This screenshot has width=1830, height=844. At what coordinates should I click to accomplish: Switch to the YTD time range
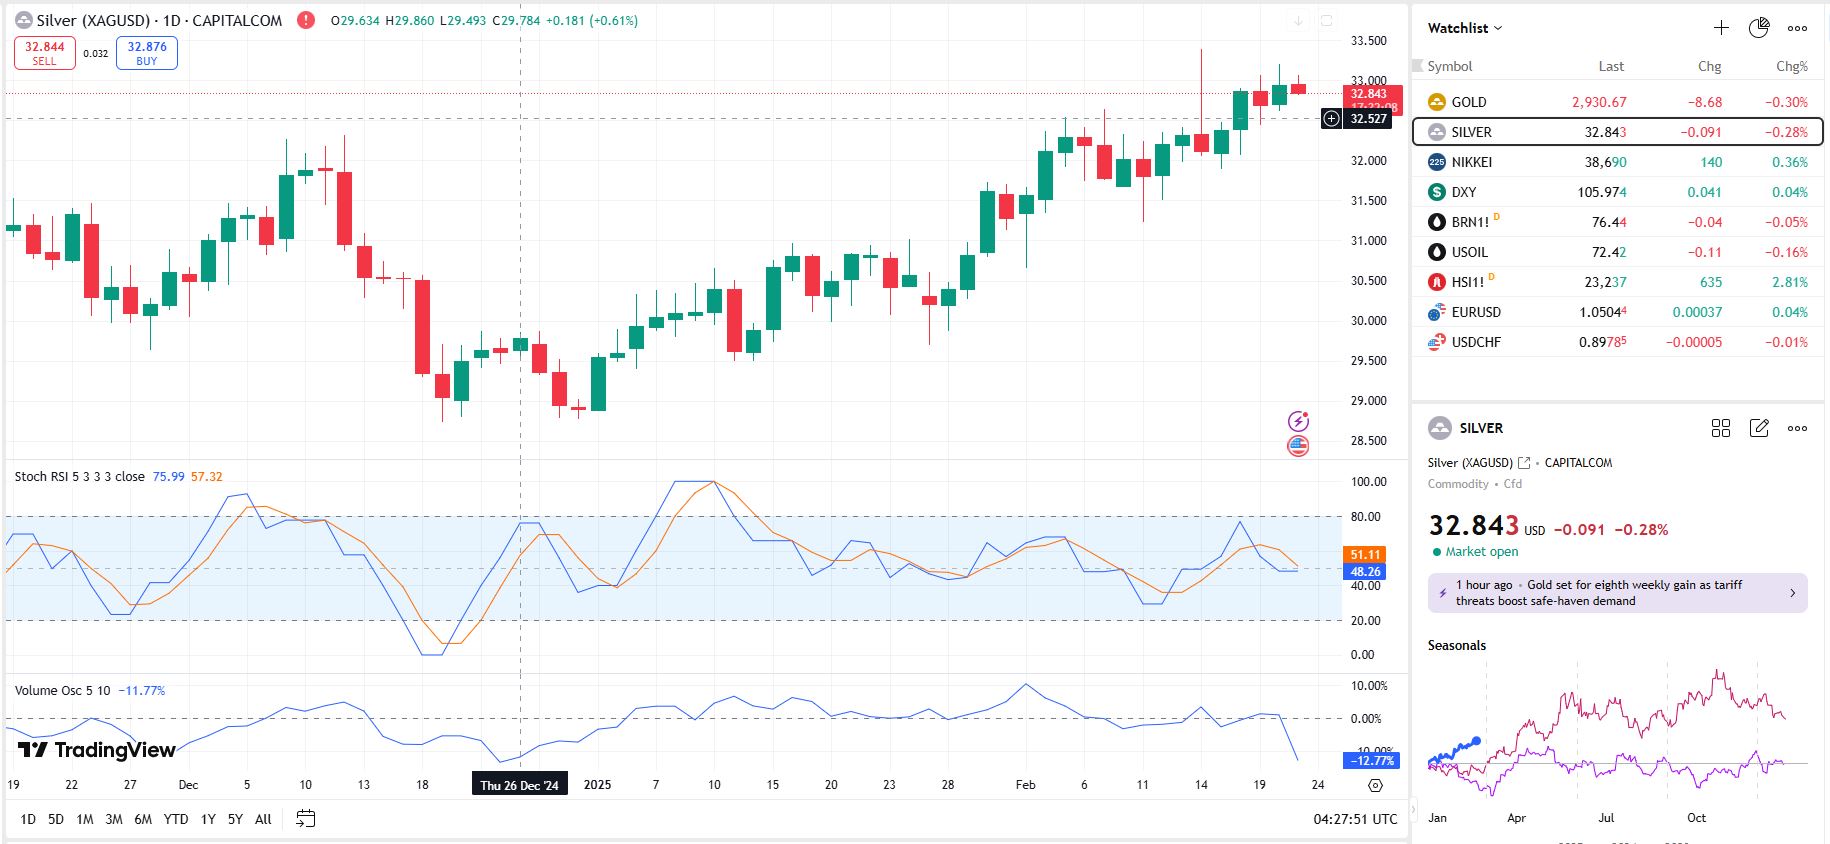[x=176, y=819]
